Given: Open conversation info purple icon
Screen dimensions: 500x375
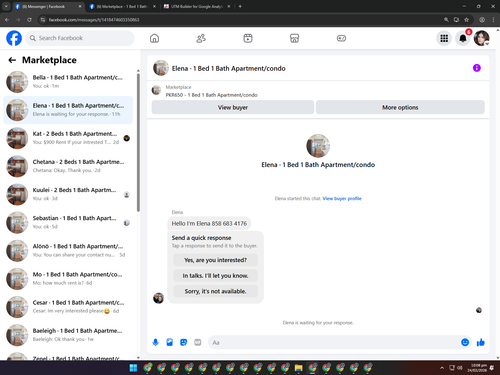Looking at the screenshot, I should [477, 68].
